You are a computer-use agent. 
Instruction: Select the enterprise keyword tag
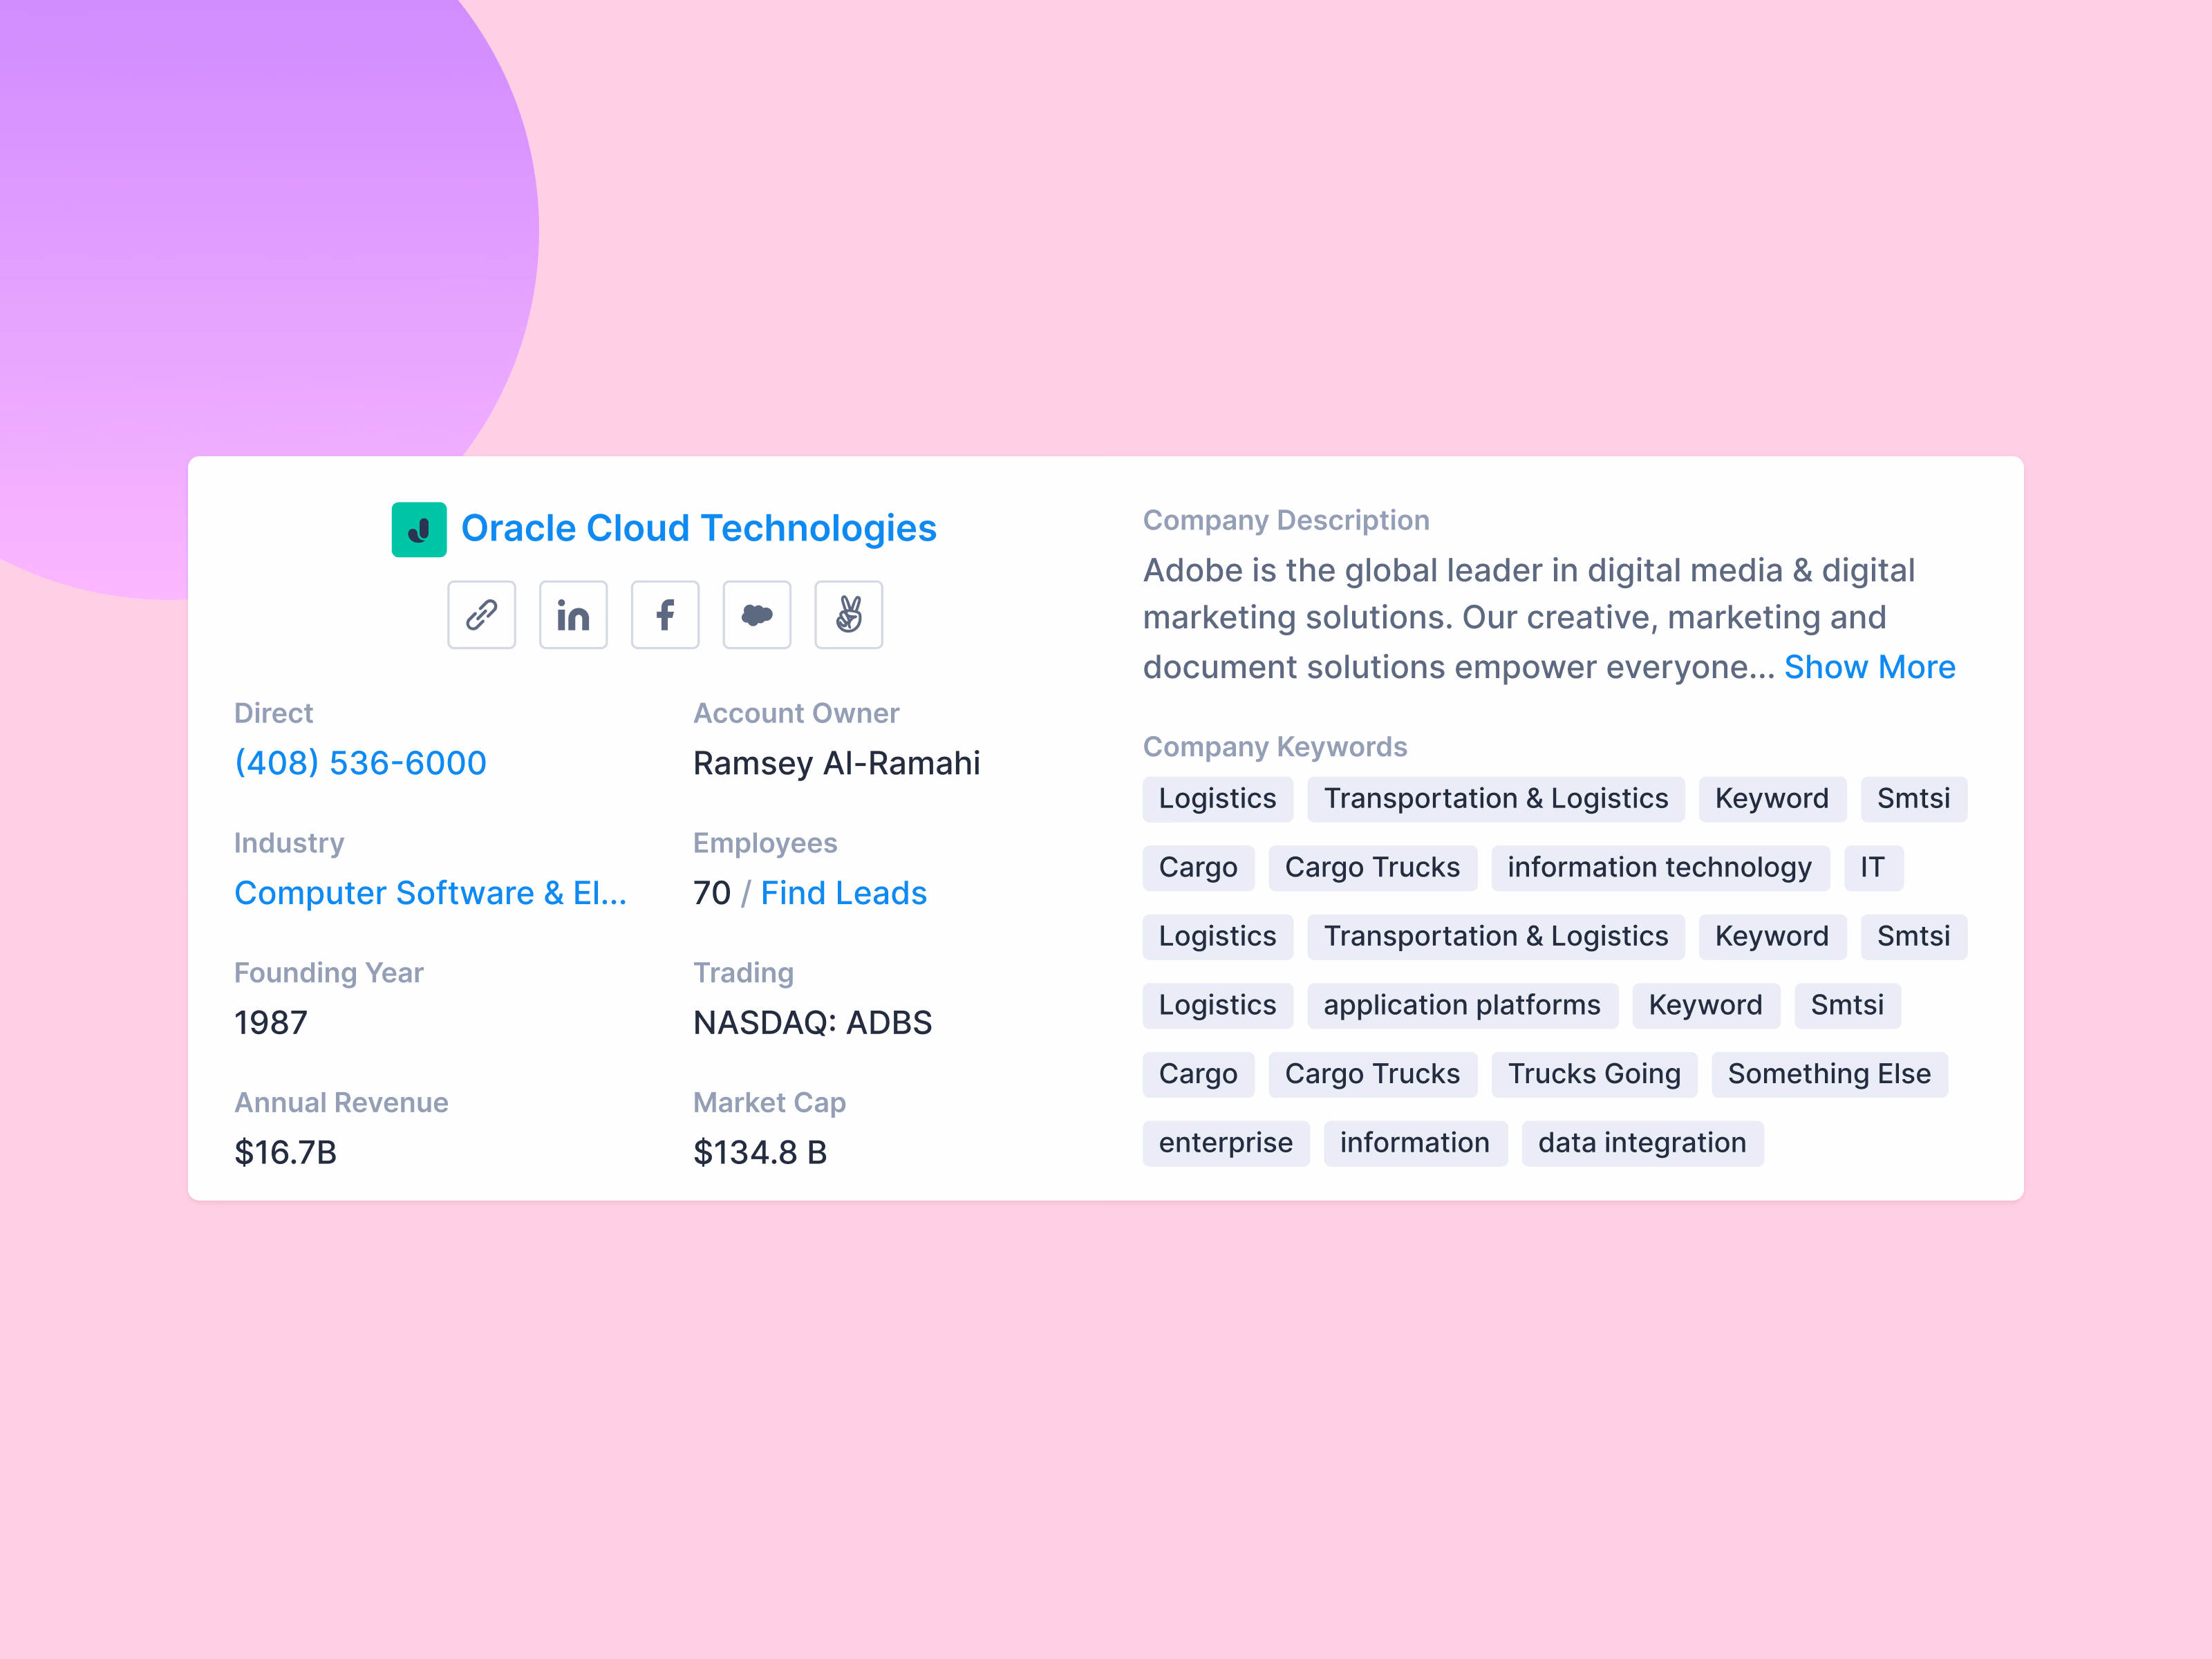coord(1226,1143)
